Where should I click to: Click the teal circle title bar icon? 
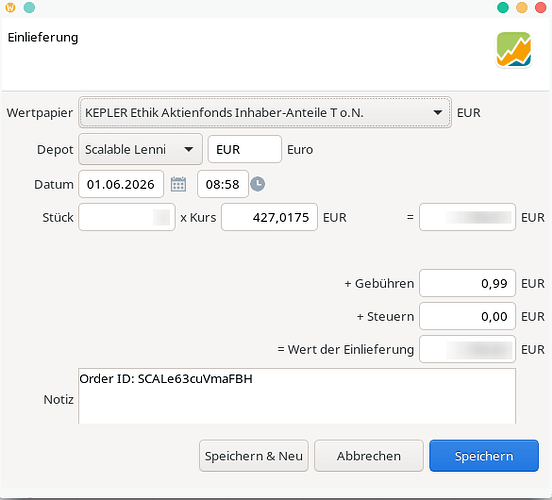[29, 7]
